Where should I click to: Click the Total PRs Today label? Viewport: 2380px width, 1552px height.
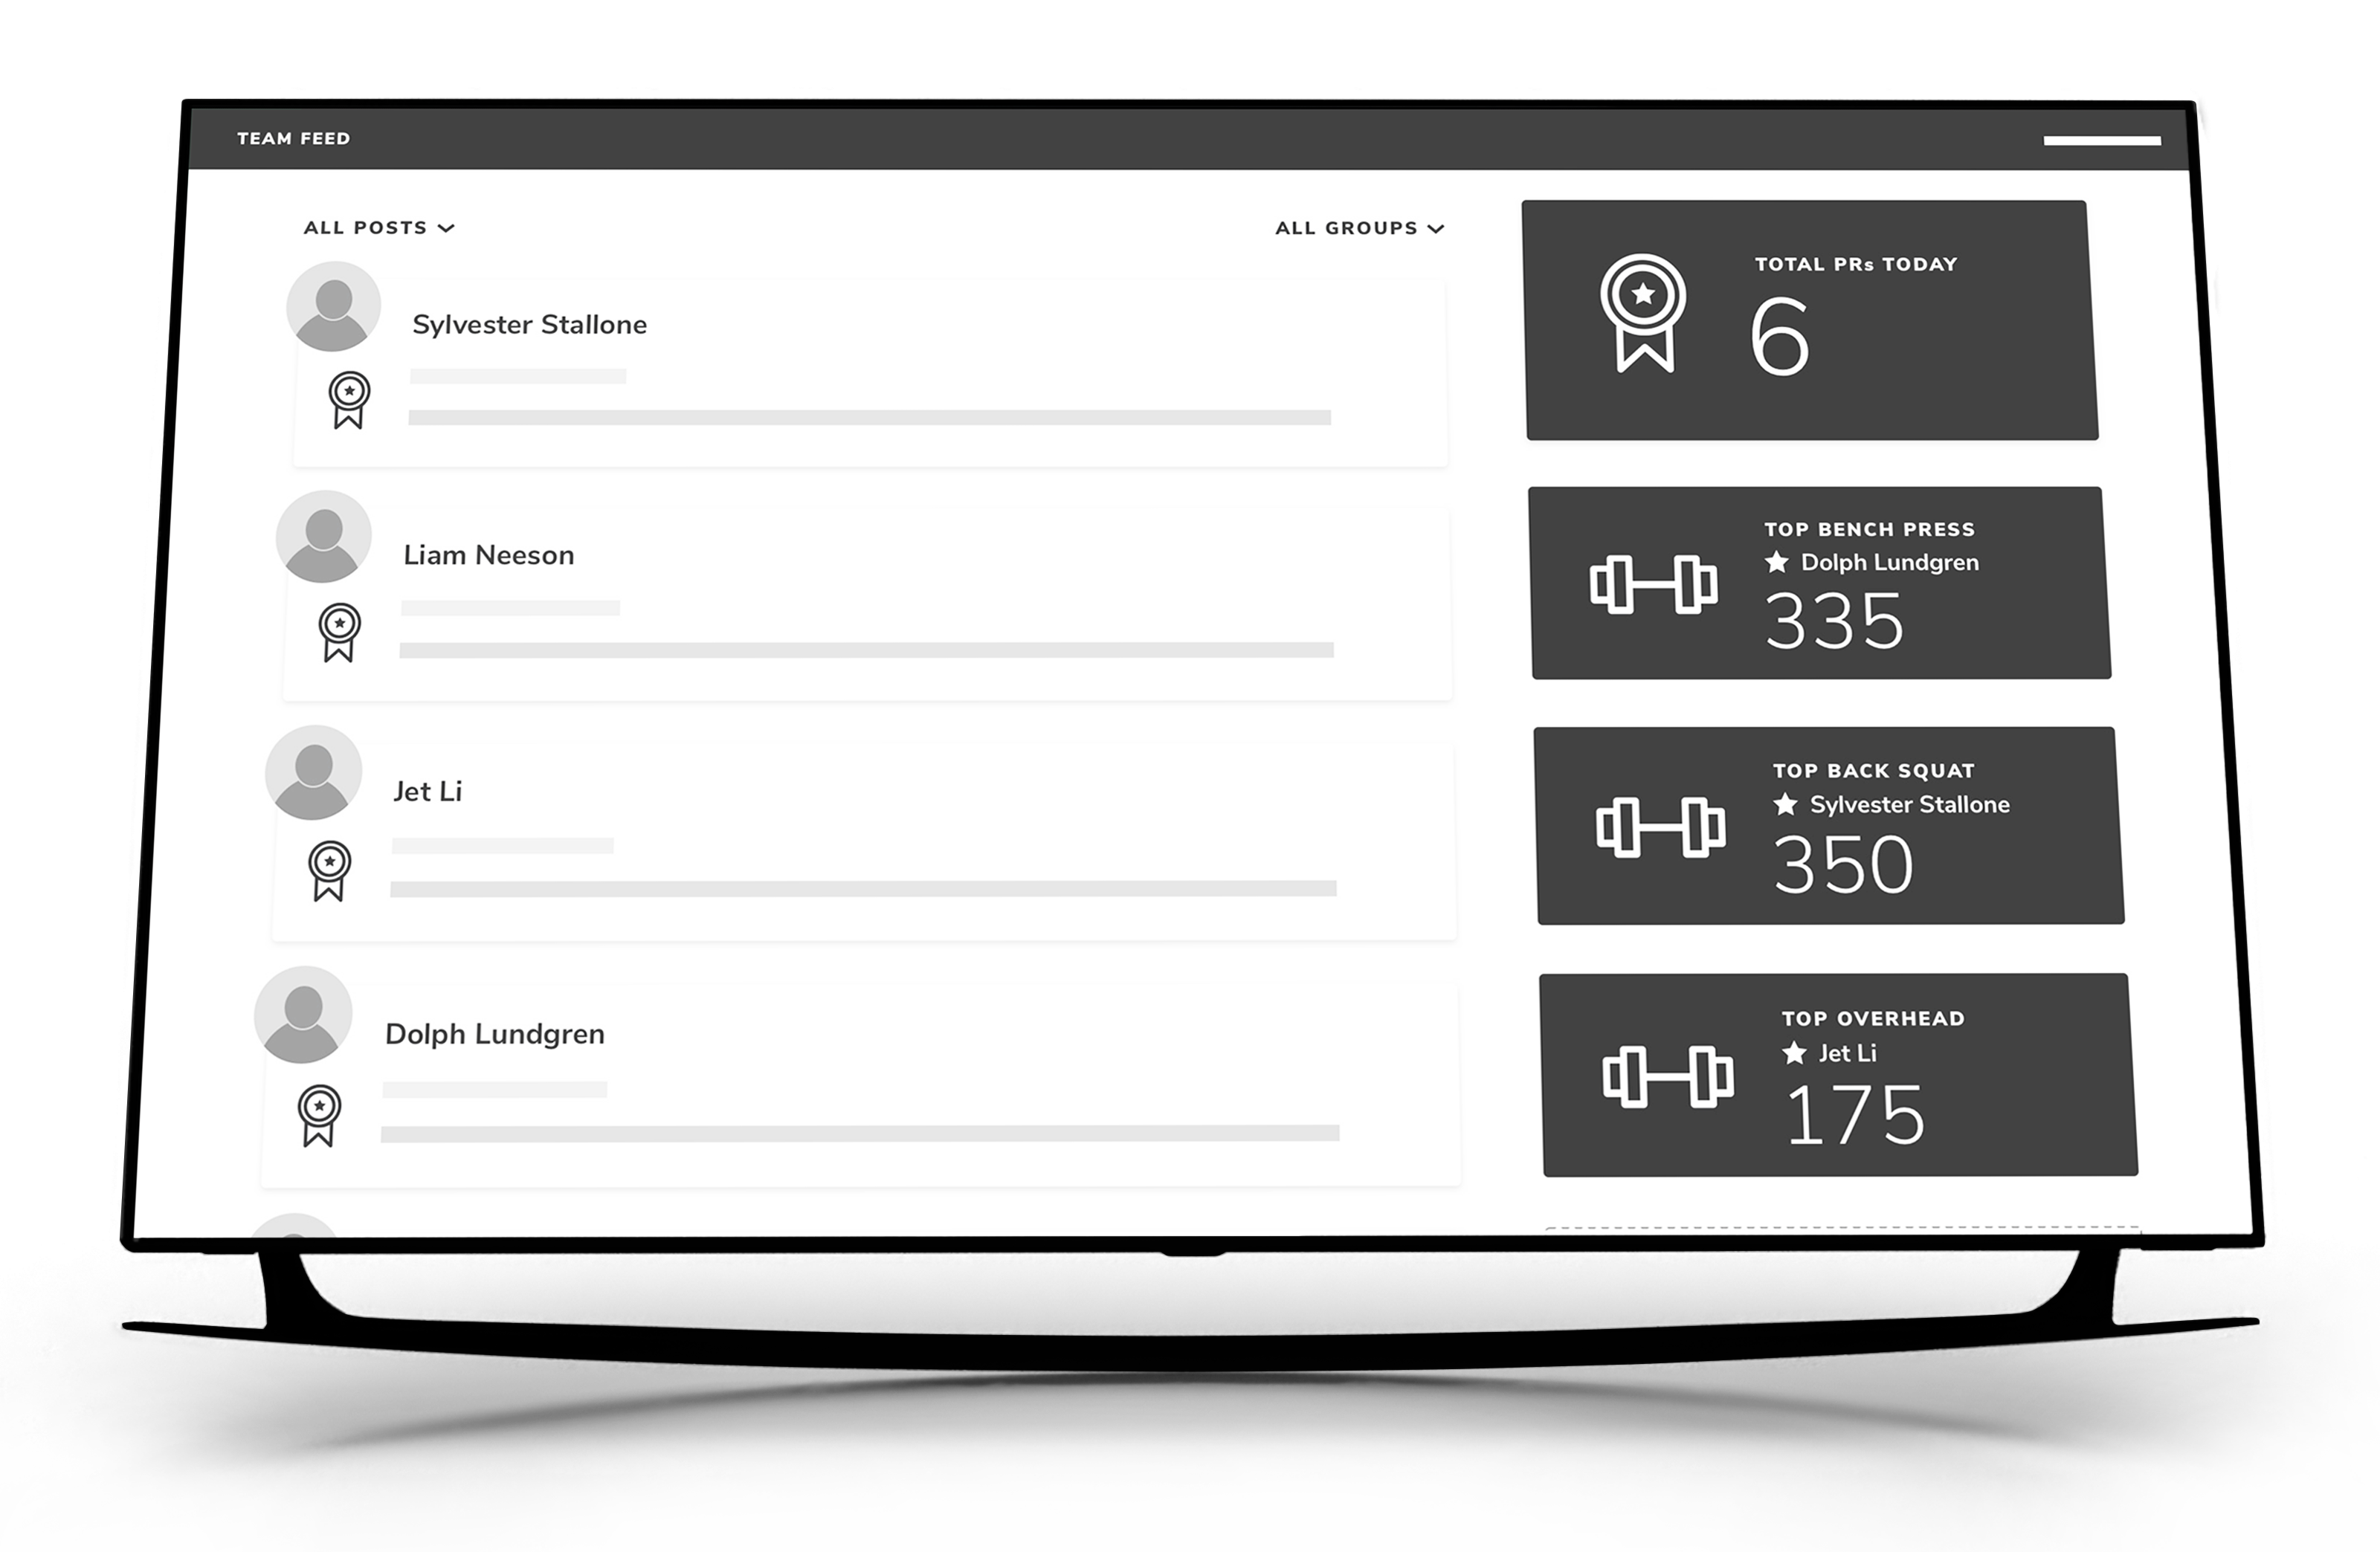pos(1856,264)
